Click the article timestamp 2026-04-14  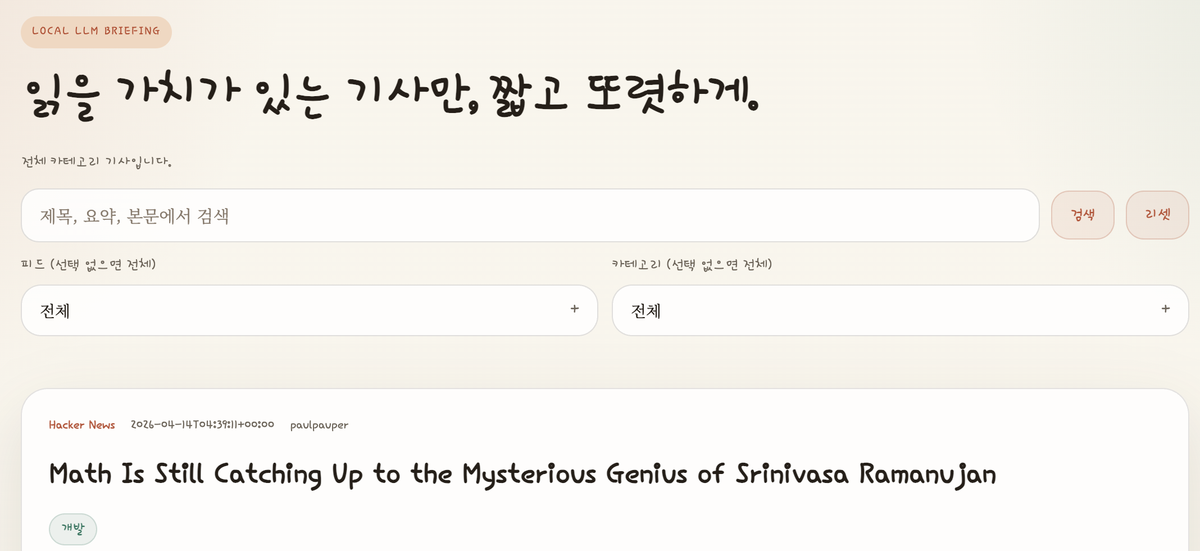coord(202,425)
